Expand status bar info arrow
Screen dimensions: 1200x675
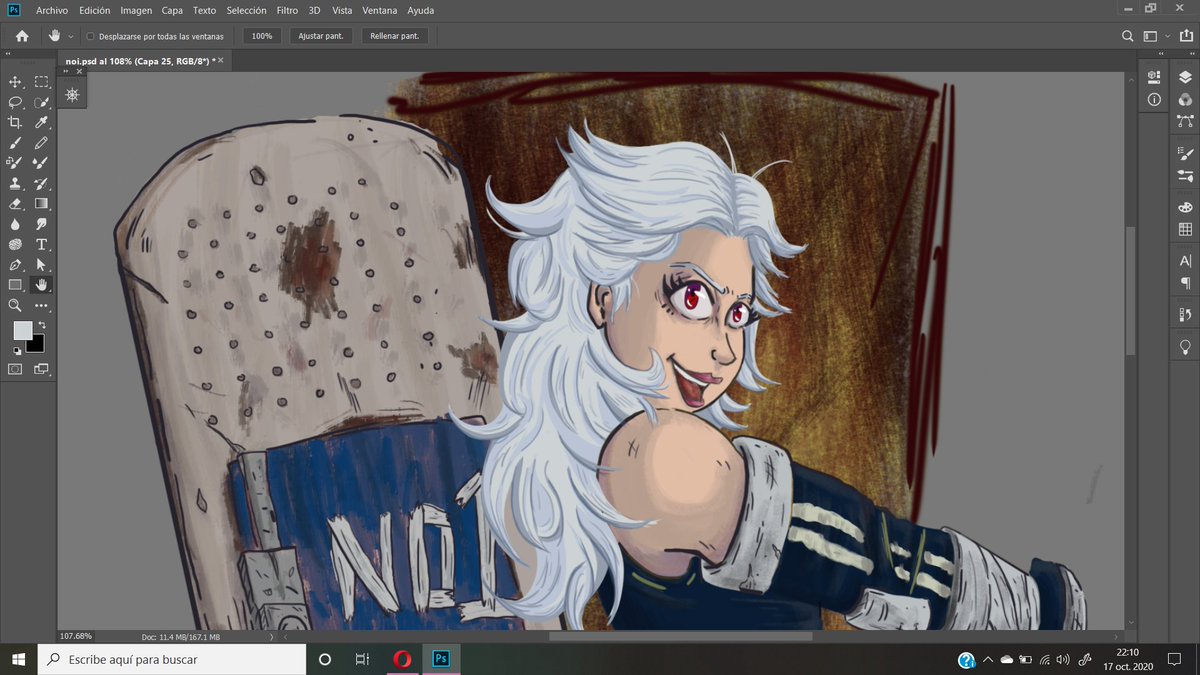(272, 636)
